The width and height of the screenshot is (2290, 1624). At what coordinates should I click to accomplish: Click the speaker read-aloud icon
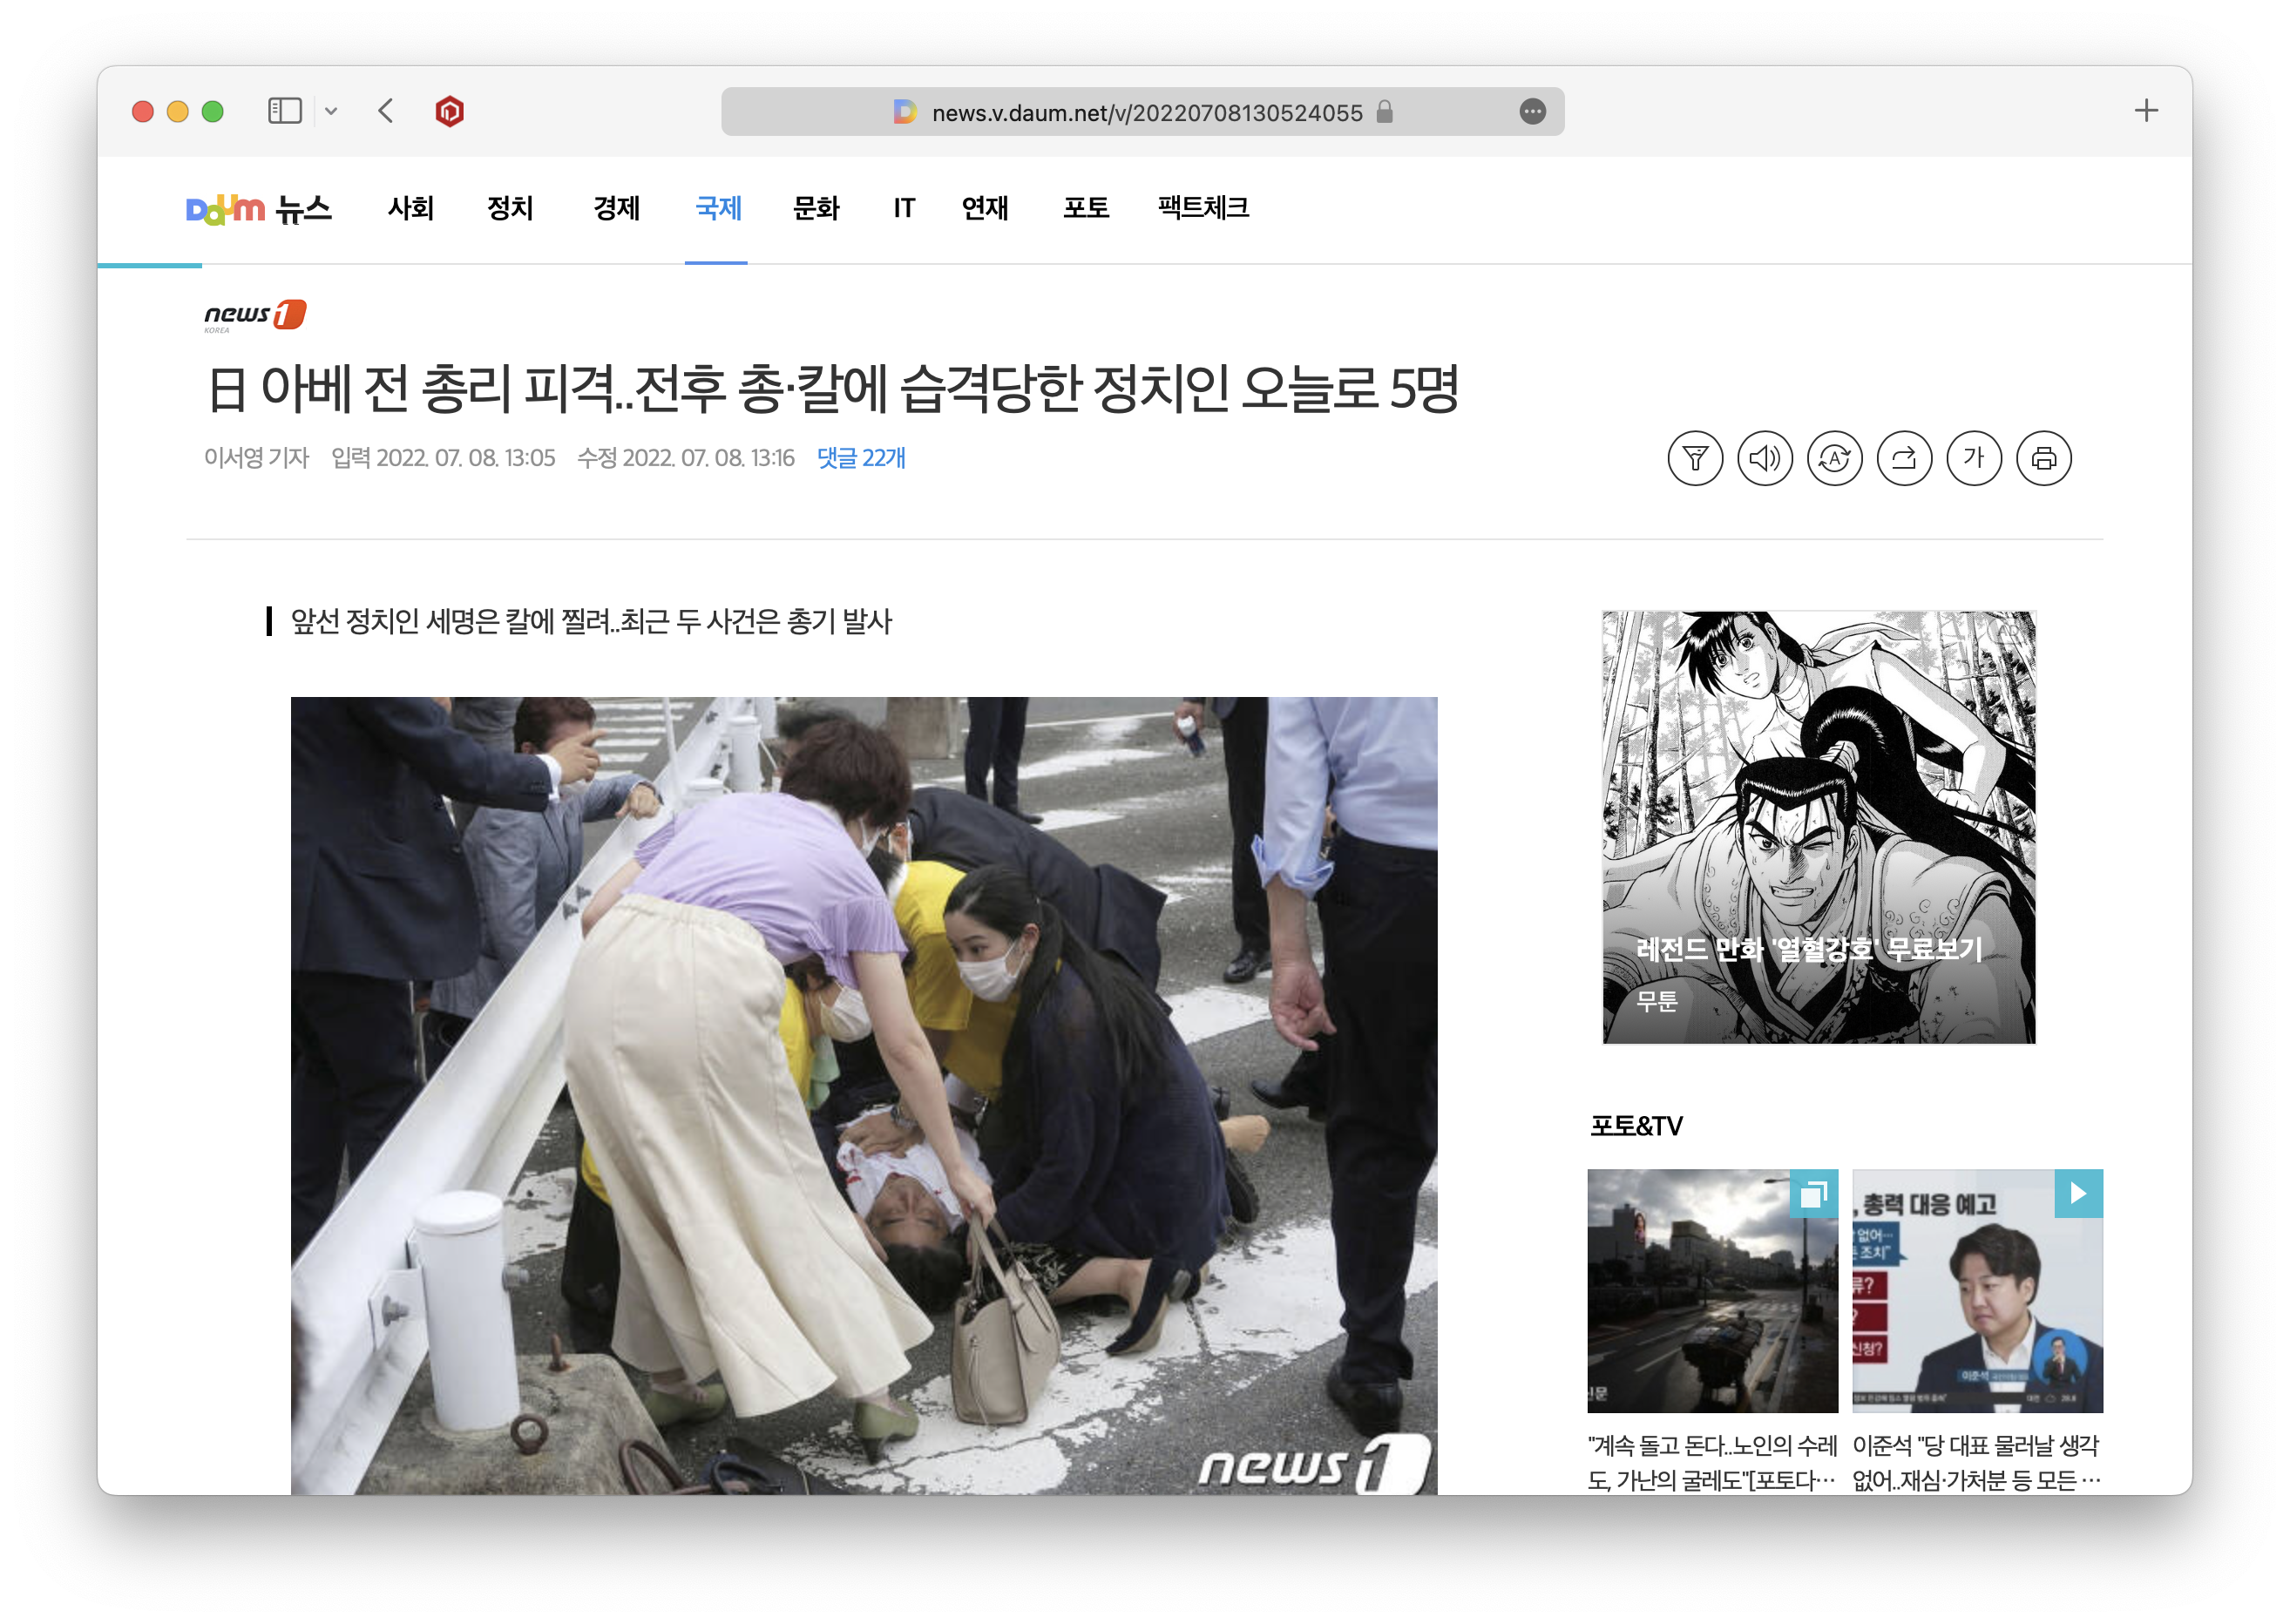[1765, 458]
